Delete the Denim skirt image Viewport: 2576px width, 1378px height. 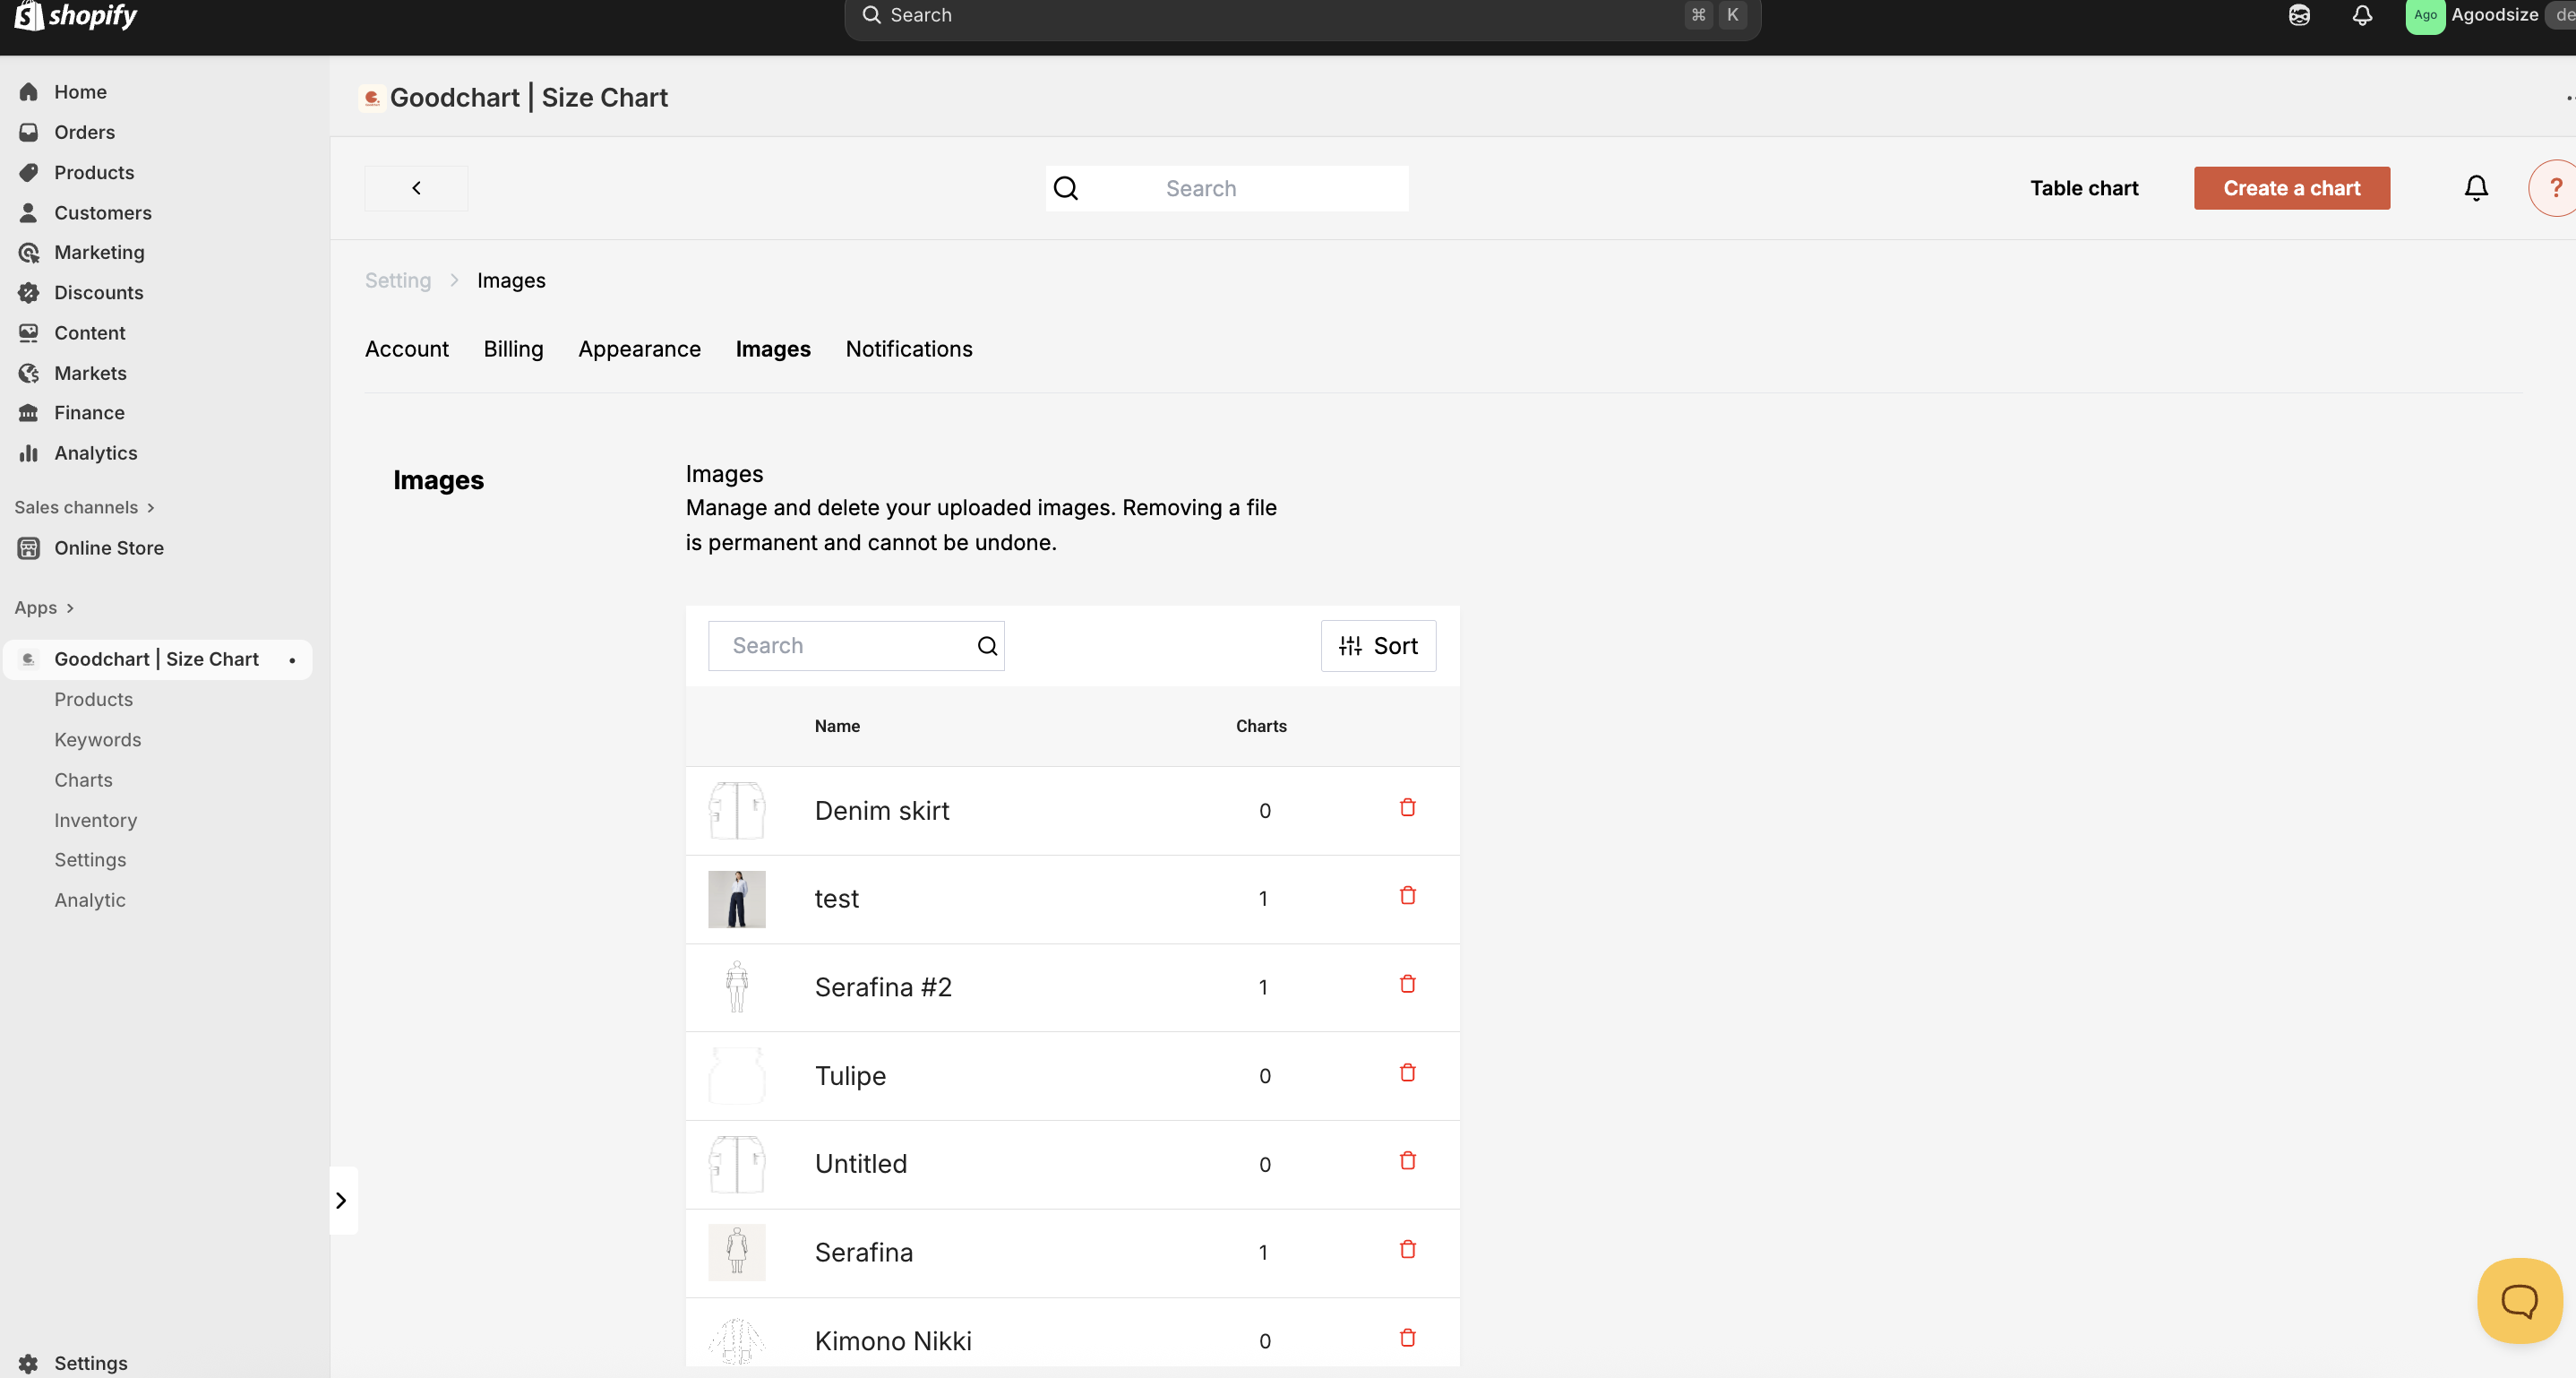click(x=1407, y=807)
